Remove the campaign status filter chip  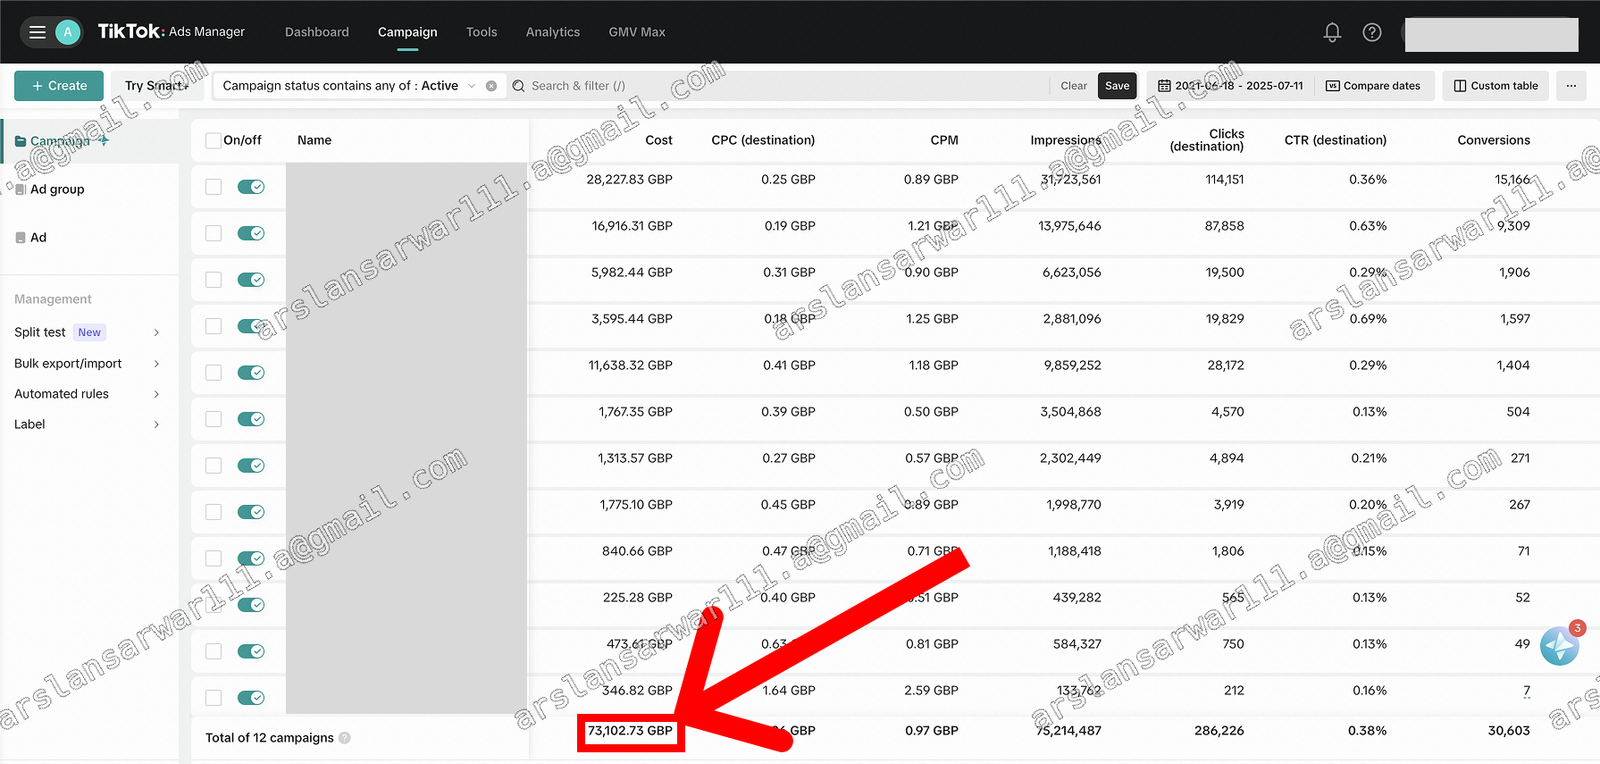pos(491,86)
